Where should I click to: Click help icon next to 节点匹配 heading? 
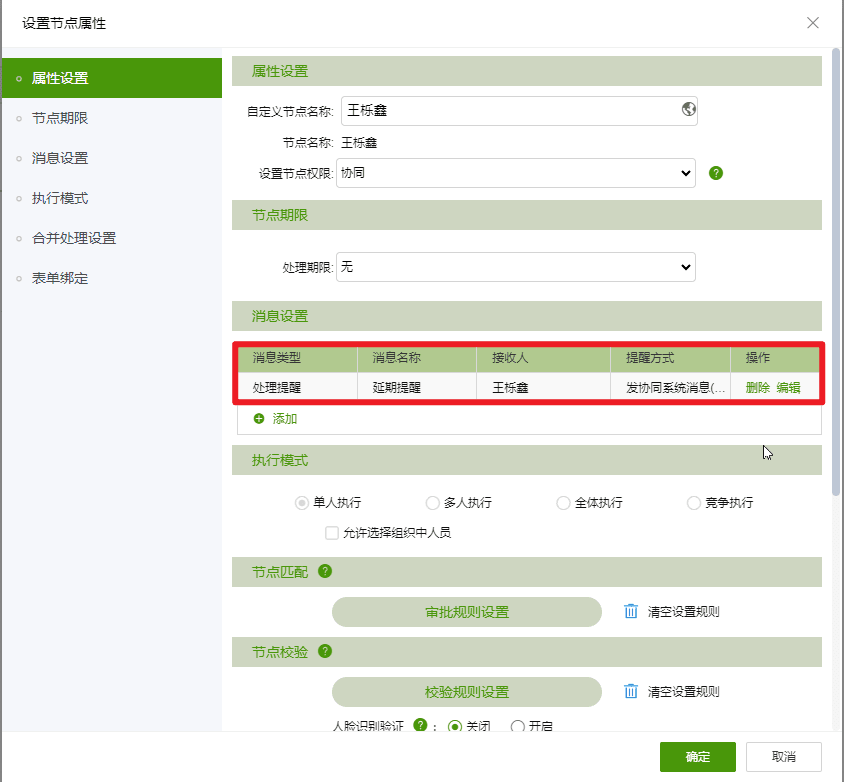[x=325, y=571]
